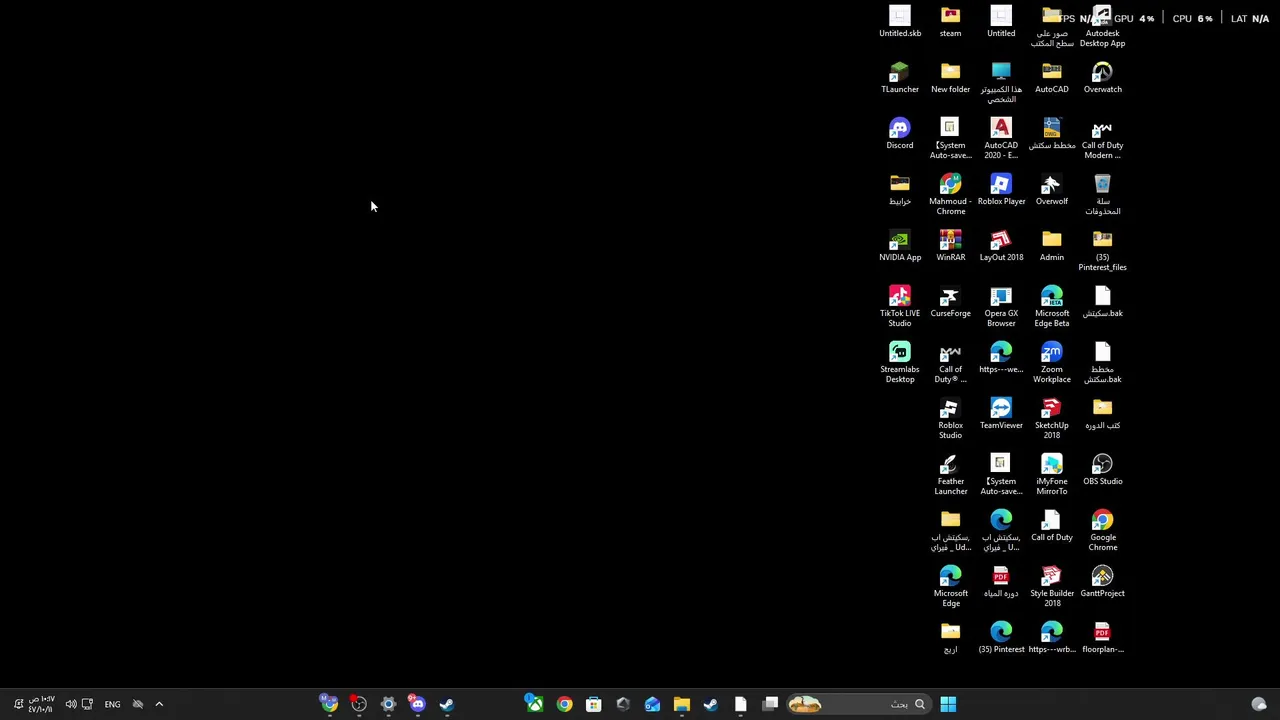The width and height of the screenshot is (1280, 720).
Task: Open Microsoft Store from taskbar
Action: (593, 704)
